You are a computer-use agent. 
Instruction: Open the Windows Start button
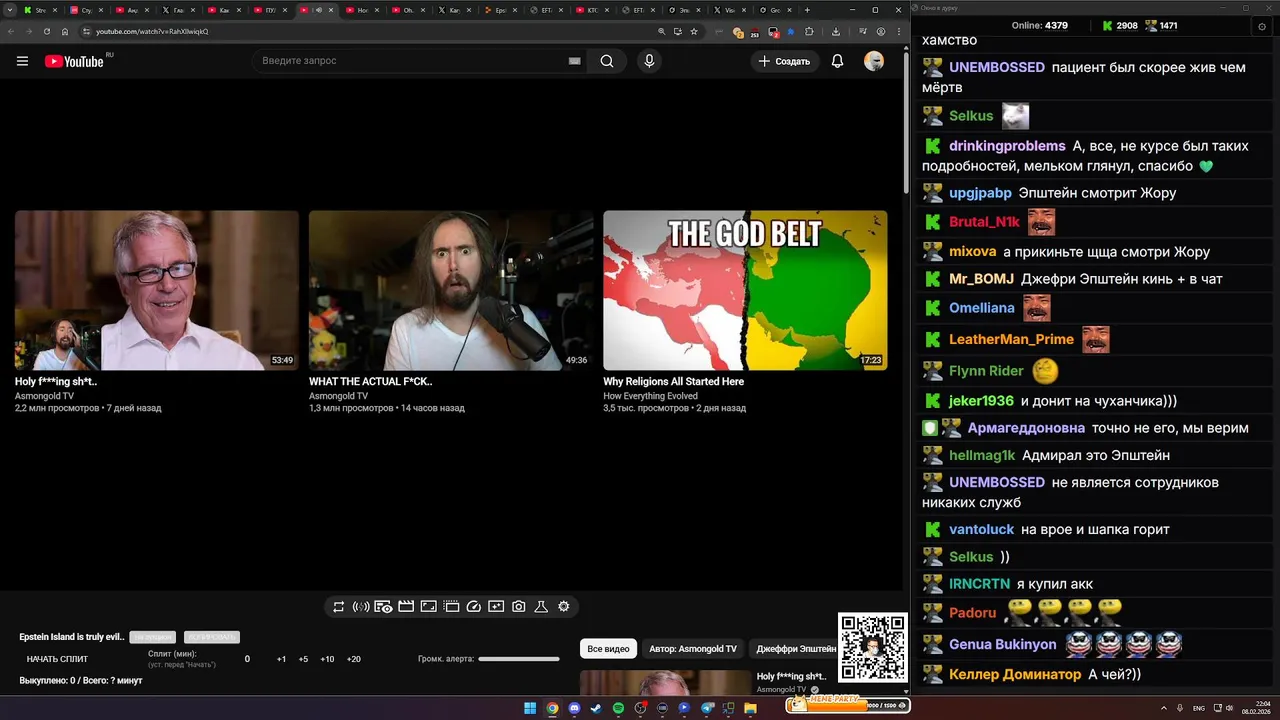pos(530,708)
